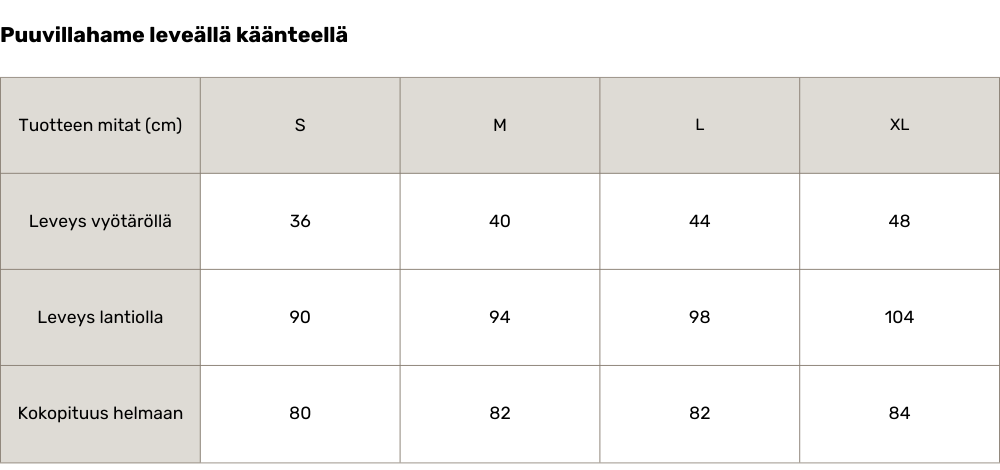Image resolution: width=1000 pixels, height=470 pixels.
Task: Select waist width value 44
Action: (x=700, y=221)
